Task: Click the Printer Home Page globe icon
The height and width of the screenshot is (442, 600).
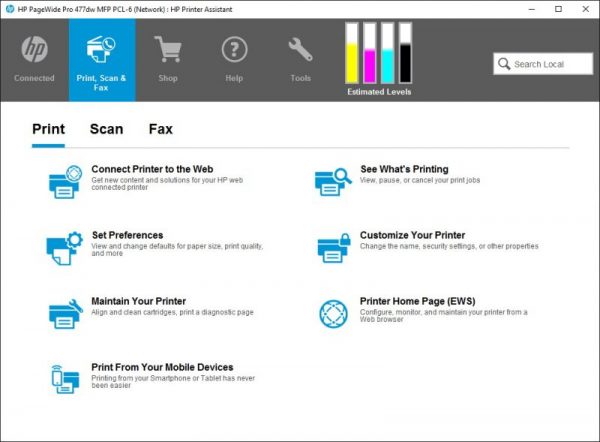Action: [x=334, y=314]
